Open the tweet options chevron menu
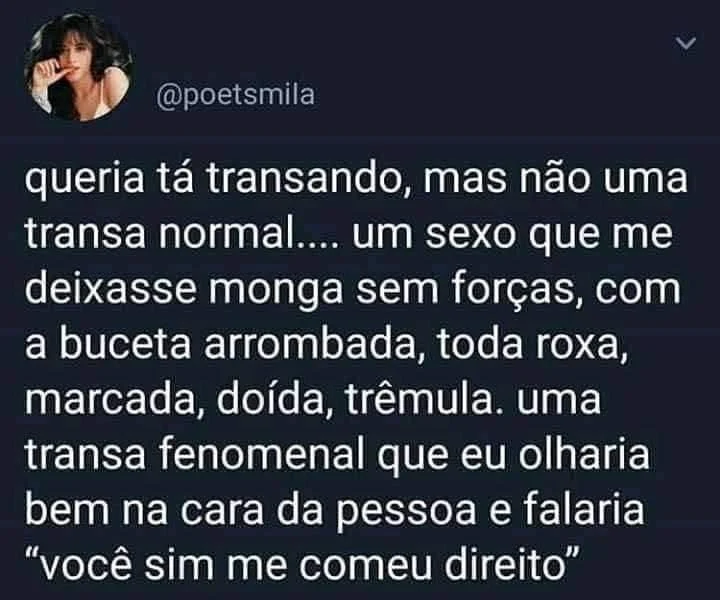 (x=686, y=44)
